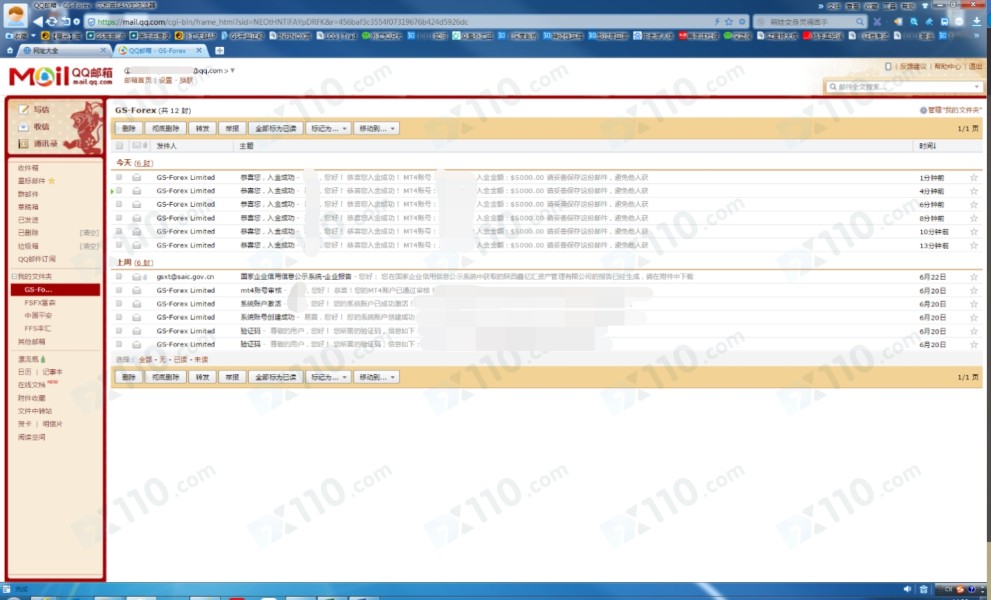
Task: Click the top toolbar 删除 button
Action: click(x=129, y=128)
